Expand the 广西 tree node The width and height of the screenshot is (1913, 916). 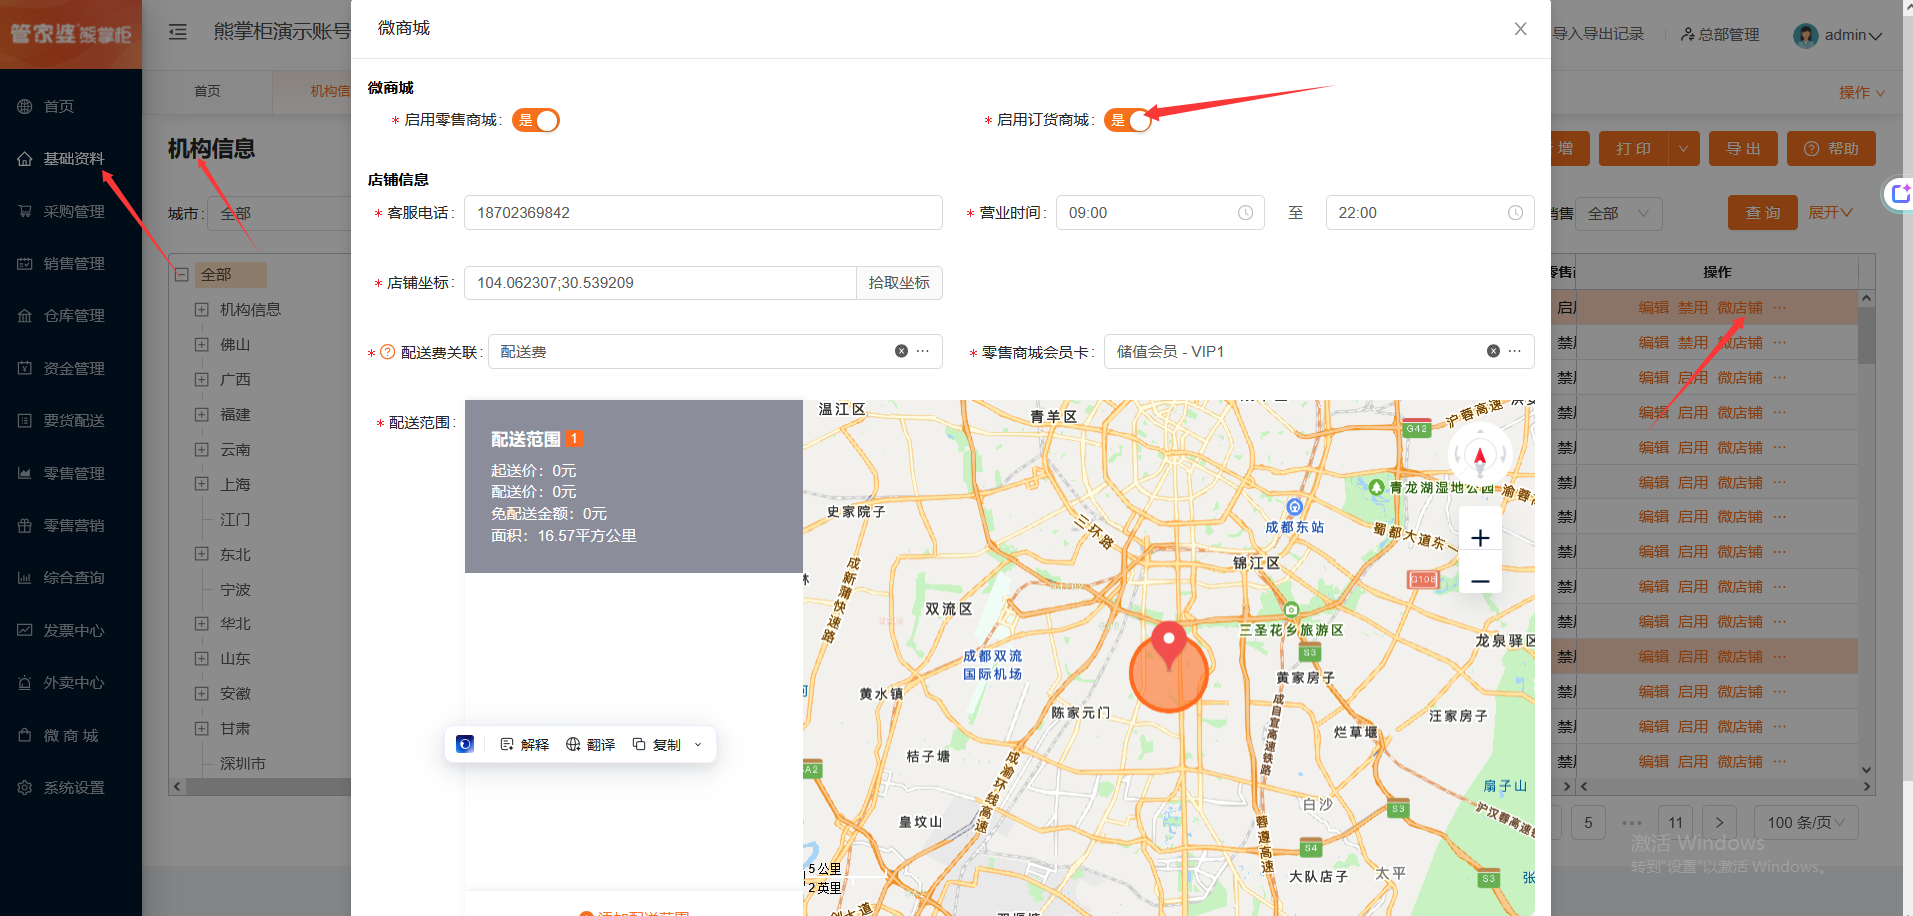[201, 379]
